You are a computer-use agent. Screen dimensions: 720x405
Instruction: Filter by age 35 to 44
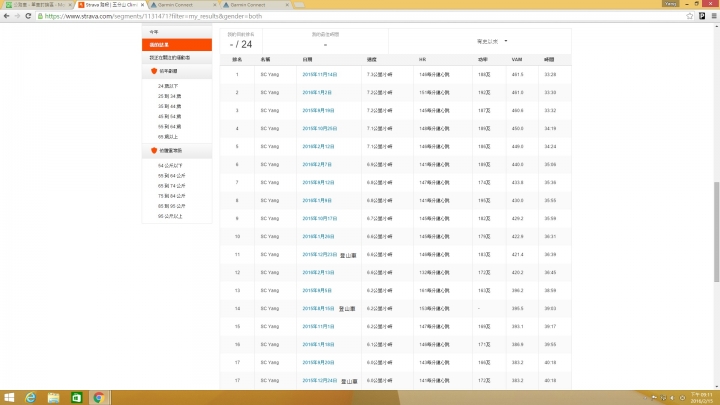pos(169,107)
